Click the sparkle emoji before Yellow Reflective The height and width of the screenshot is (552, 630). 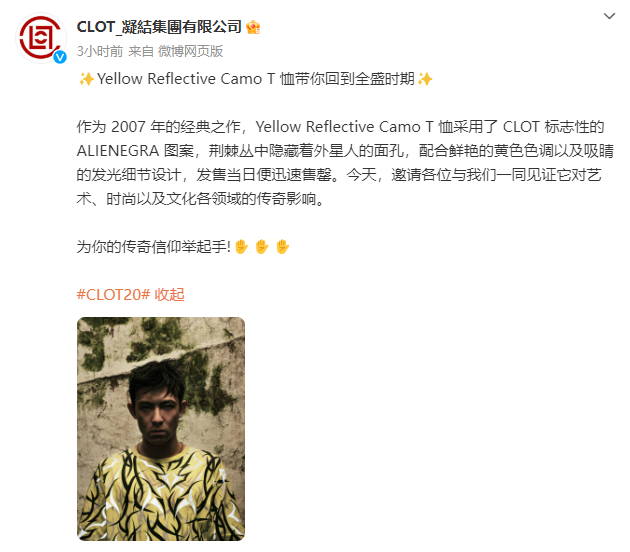pyautogui.click(x=86, y=79)
